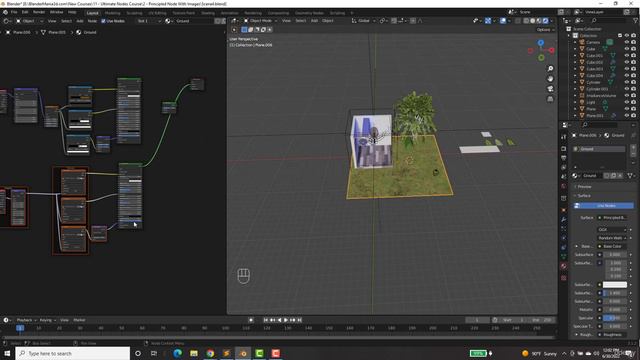Switch to the UV Editing workspace tab
640x360 pixels.
[x=157, y=13]
